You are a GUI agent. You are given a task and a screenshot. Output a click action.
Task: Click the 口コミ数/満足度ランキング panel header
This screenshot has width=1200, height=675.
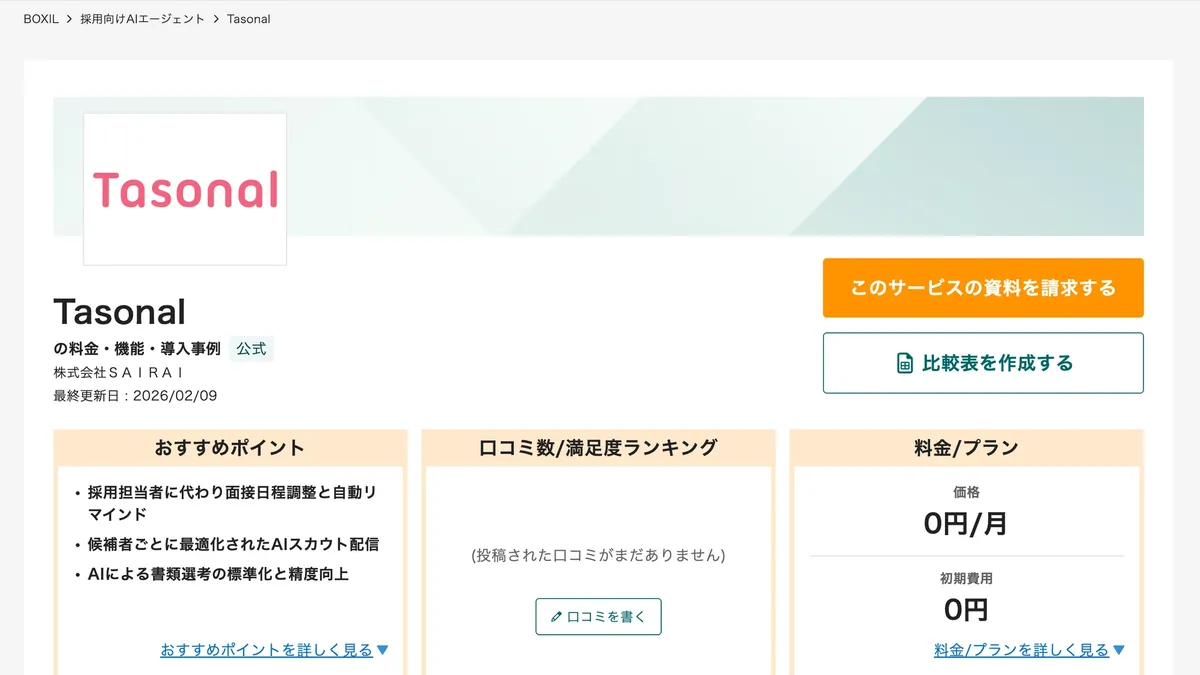(x=598, y=447)
